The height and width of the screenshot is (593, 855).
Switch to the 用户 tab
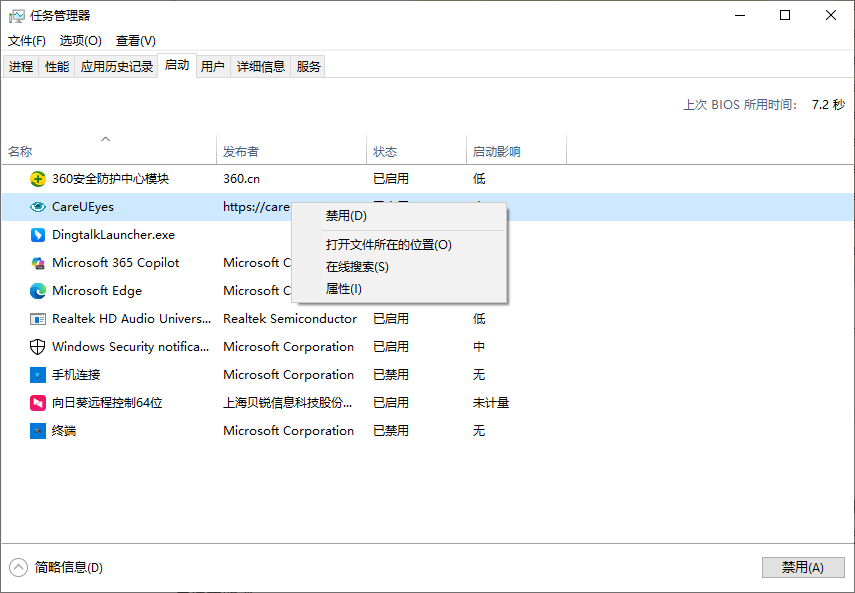point(213,66)
